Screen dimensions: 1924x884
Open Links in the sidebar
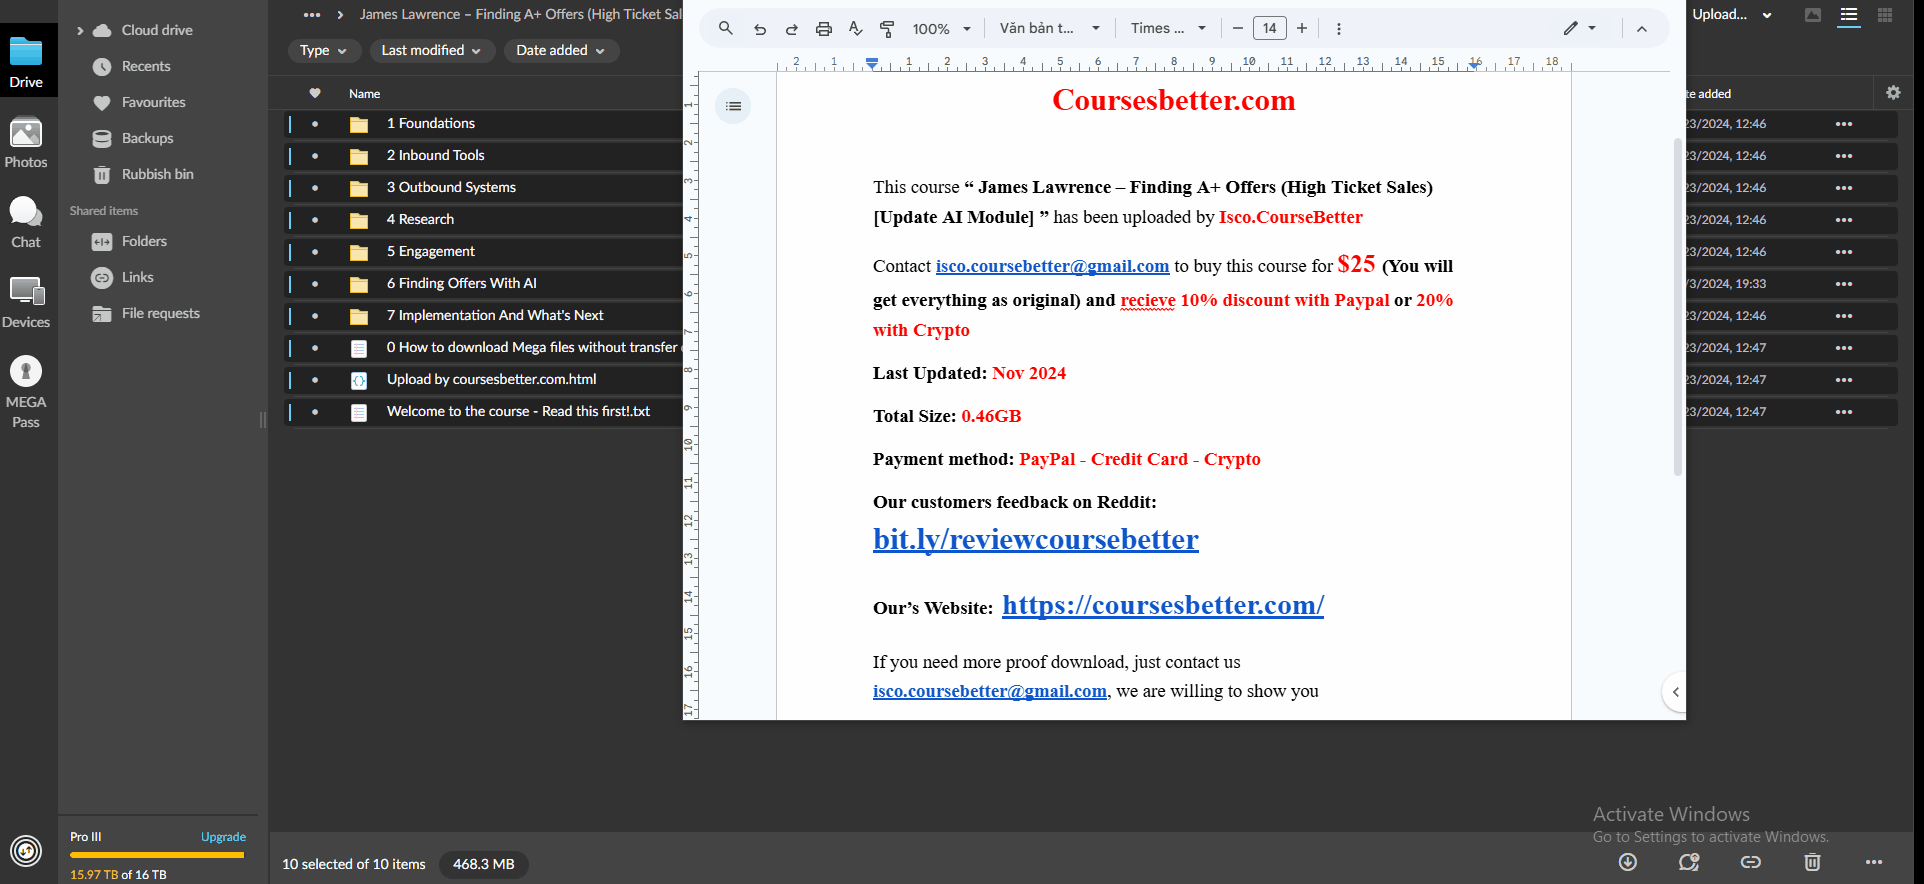click(137, 278)
